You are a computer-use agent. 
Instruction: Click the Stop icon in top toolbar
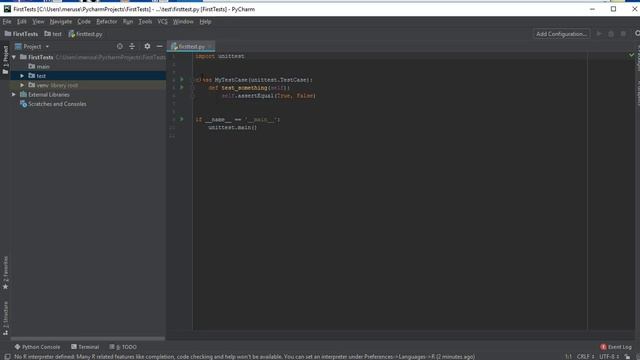[x=623, y=34]
